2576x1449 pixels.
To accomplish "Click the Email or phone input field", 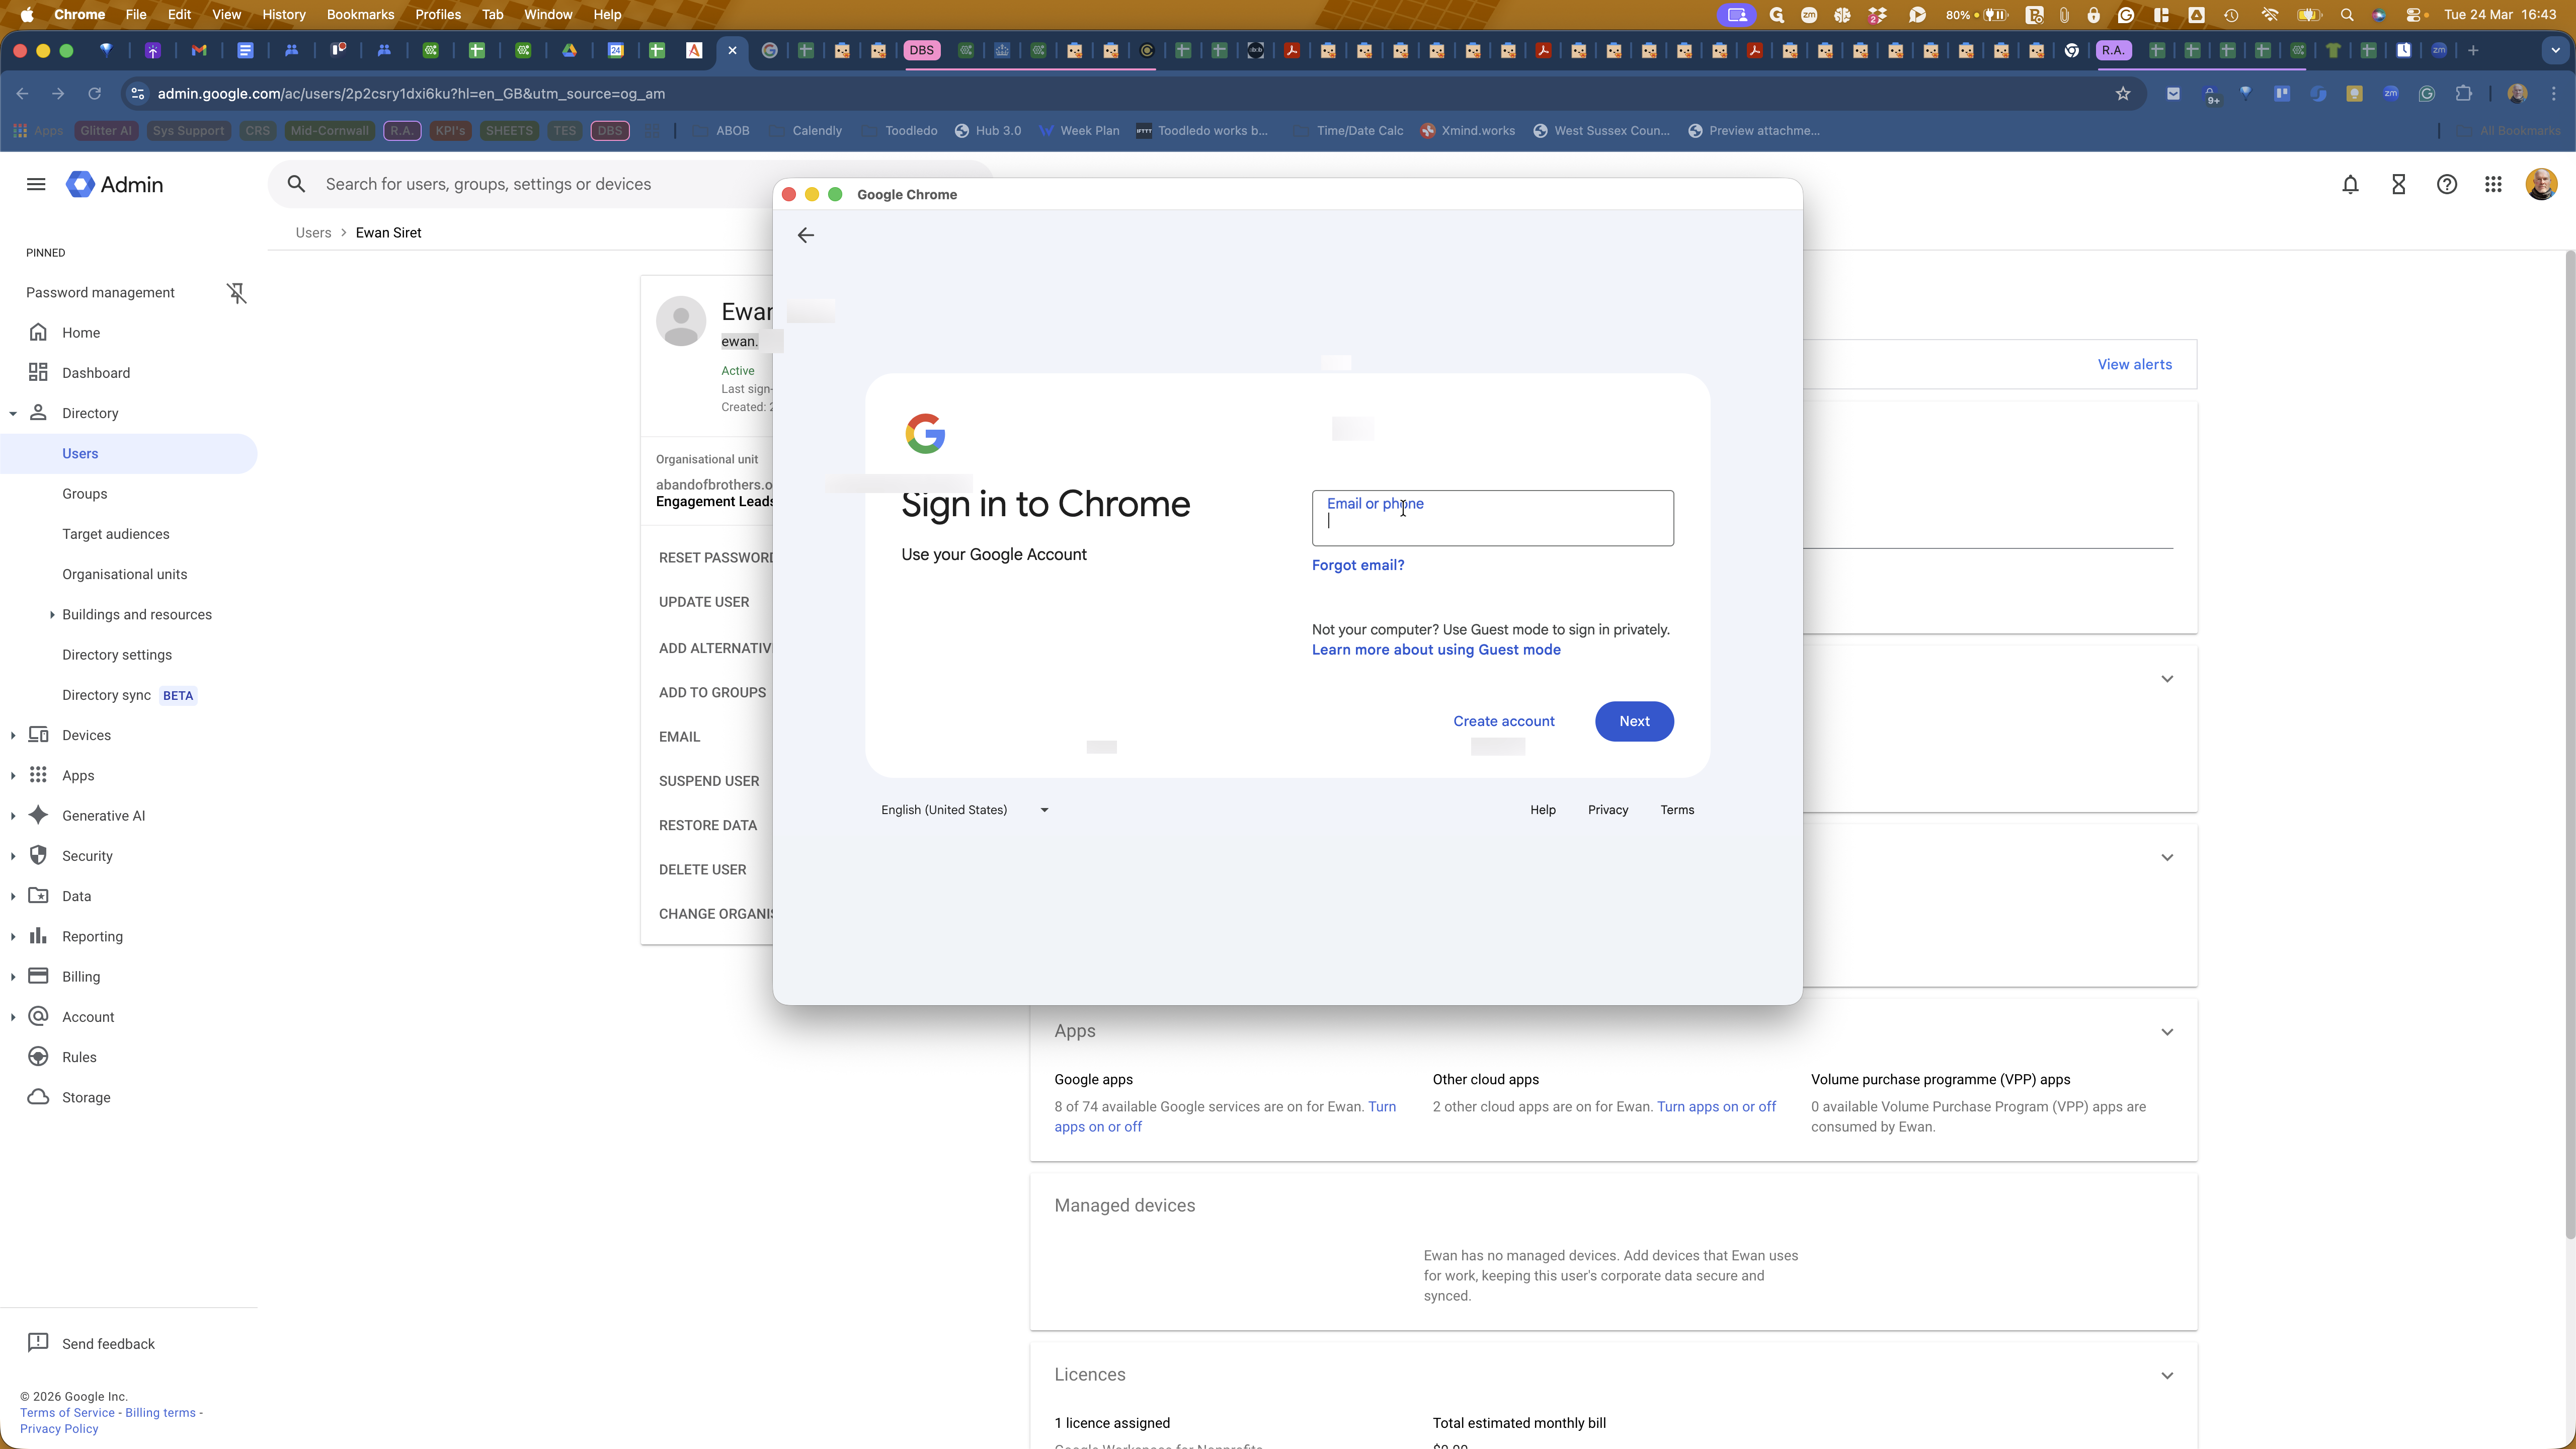I will pyautogui.click(x=1492, y=518).
